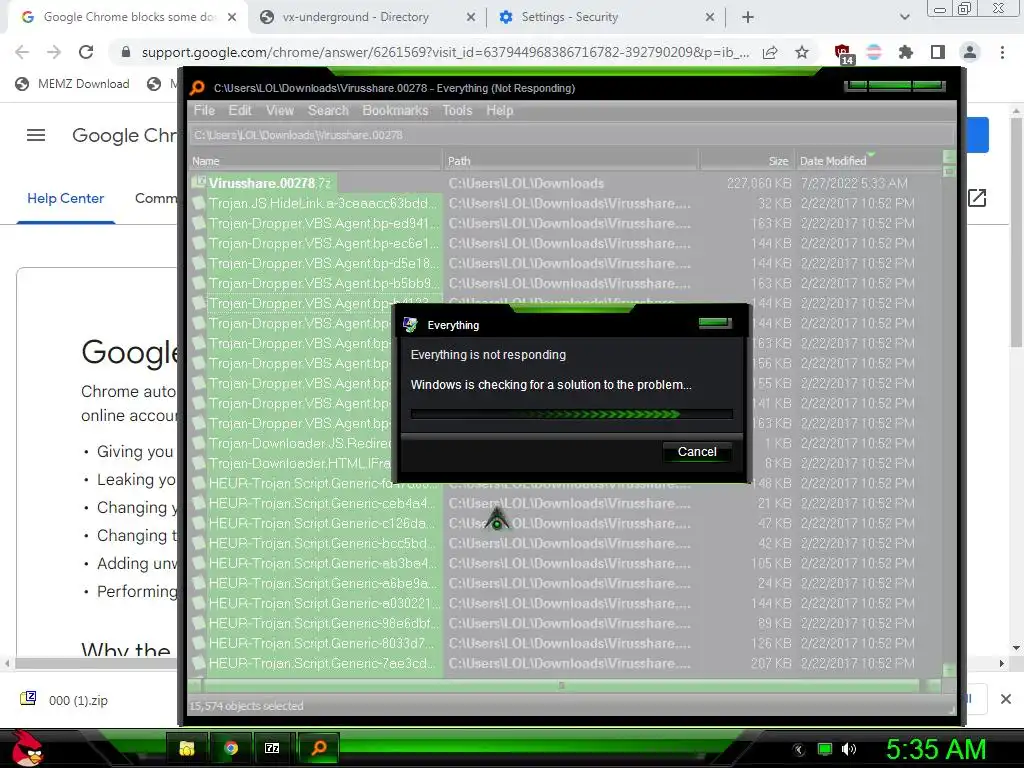Image resolution: width=1024 pixels, height=768 pixels.
Task: Open the Help Center tab
Action: click(65, 199)
